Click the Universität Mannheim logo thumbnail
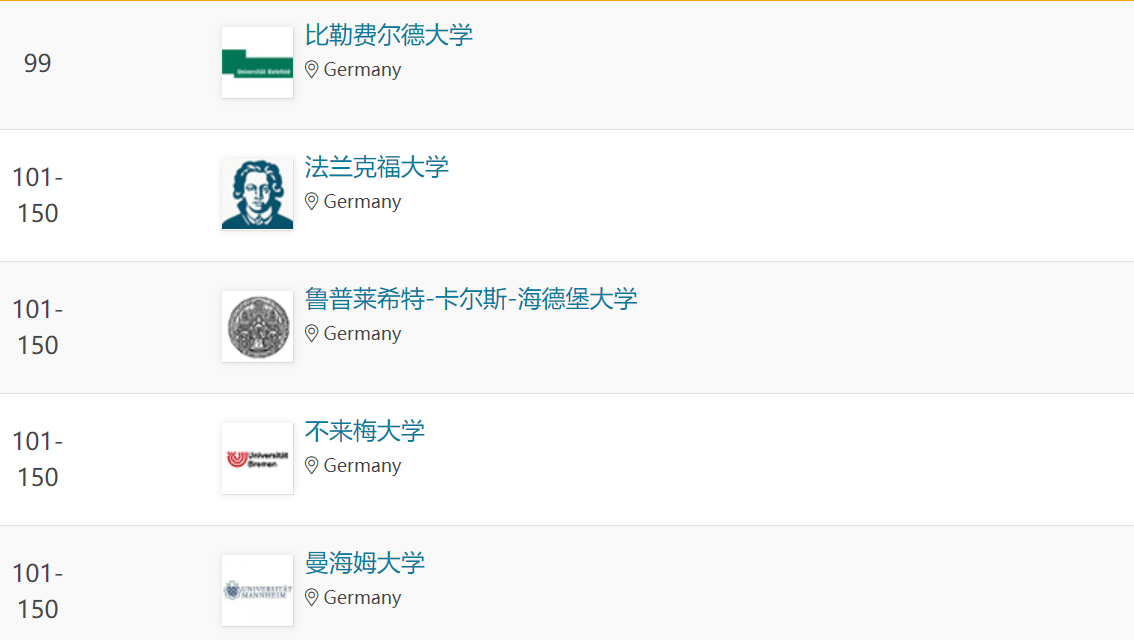This screenshot has height=640, width=1134. click(x=257, y=590)
